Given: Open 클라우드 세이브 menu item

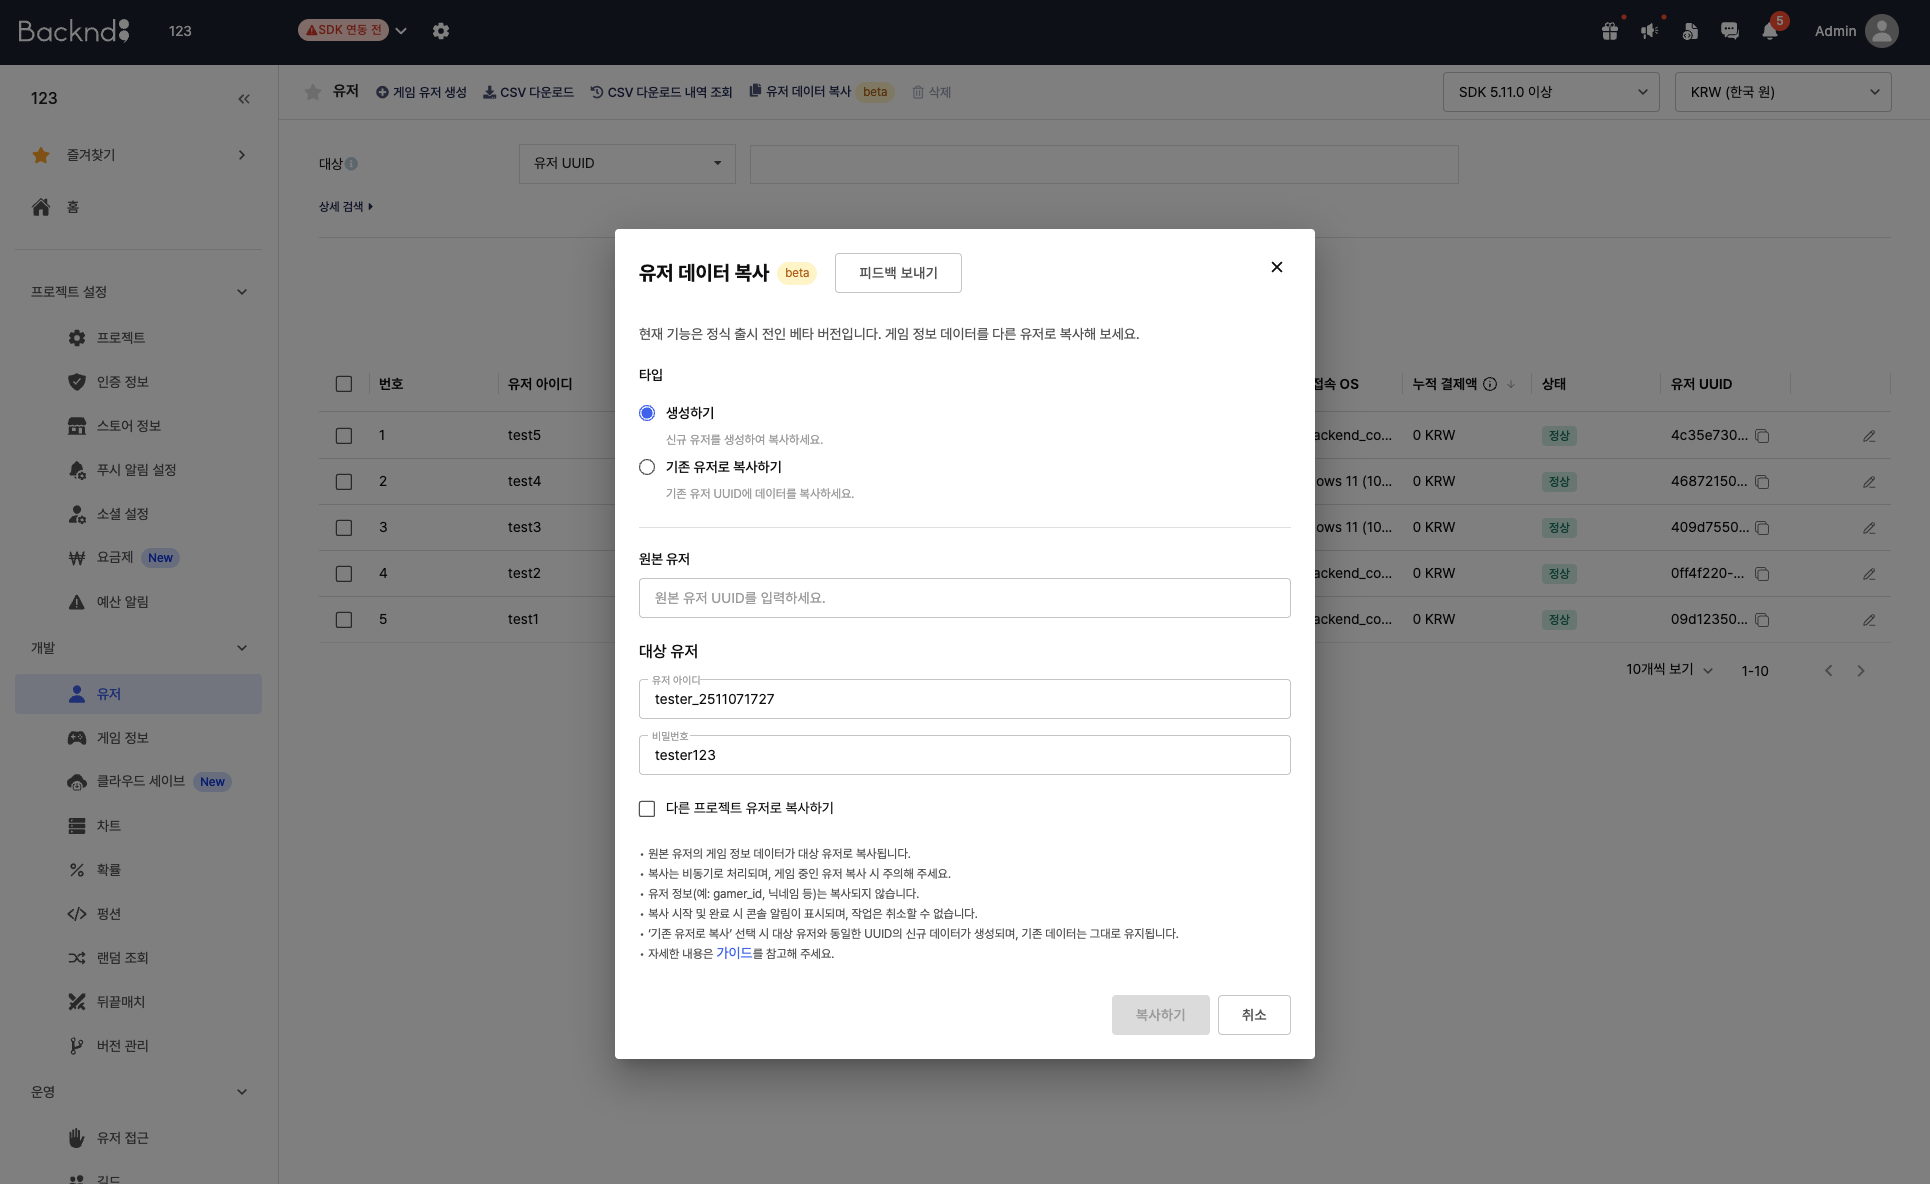Looking at the screenshot, I should pyautogui.click(x=140, y=781).
